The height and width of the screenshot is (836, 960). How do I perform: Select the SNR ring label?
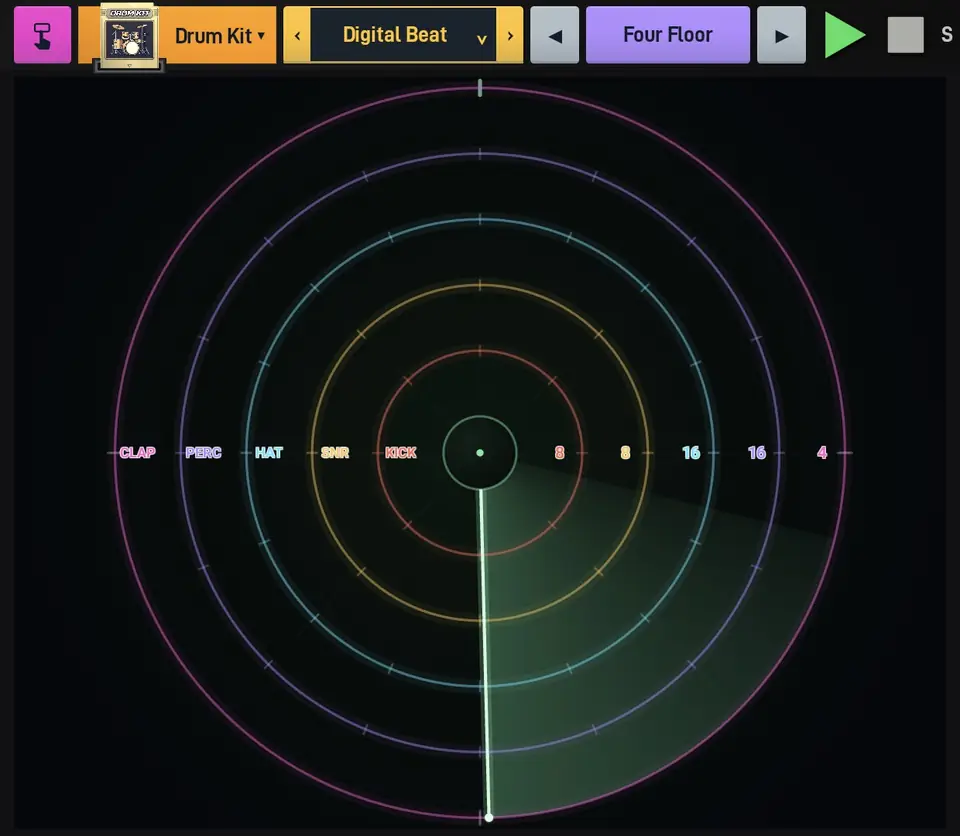click(x=335, y=453)
